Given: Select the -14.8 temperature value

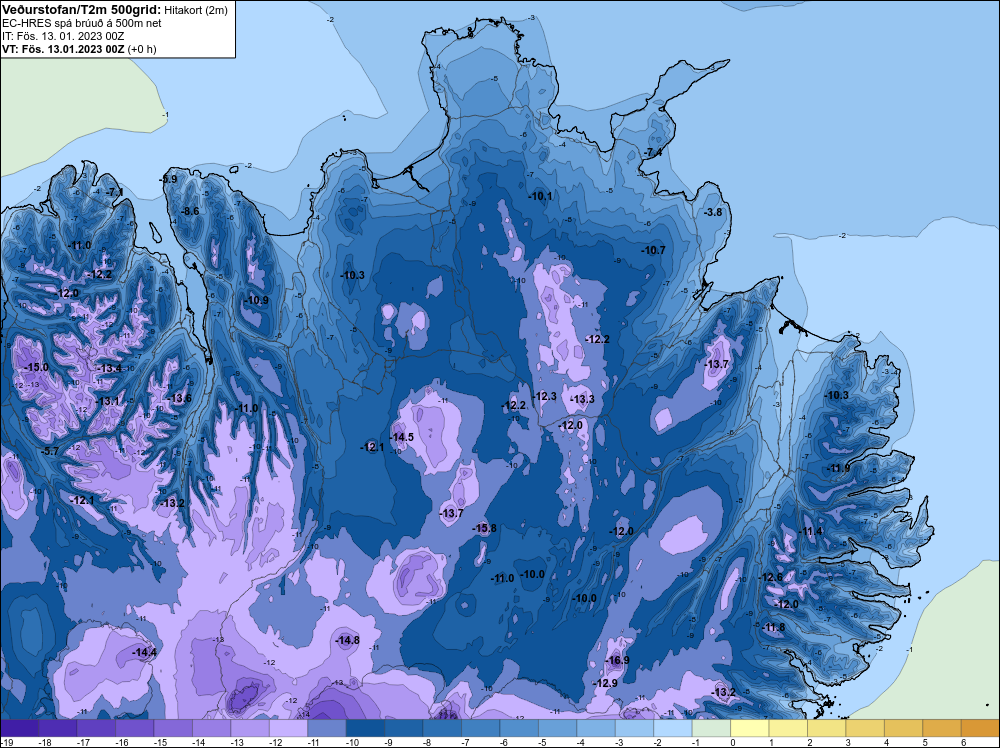Looking at the screenshot, I should pyautogui.click(x=348, y=640).
